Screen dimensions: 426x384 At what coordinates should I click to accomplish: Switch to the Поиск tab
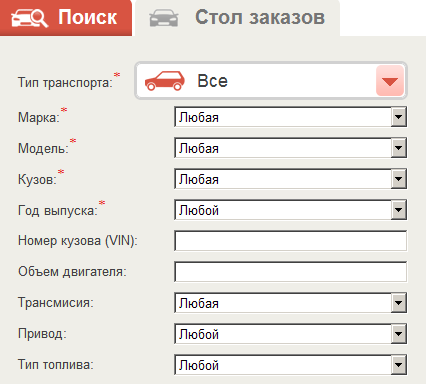coord(66,18)
